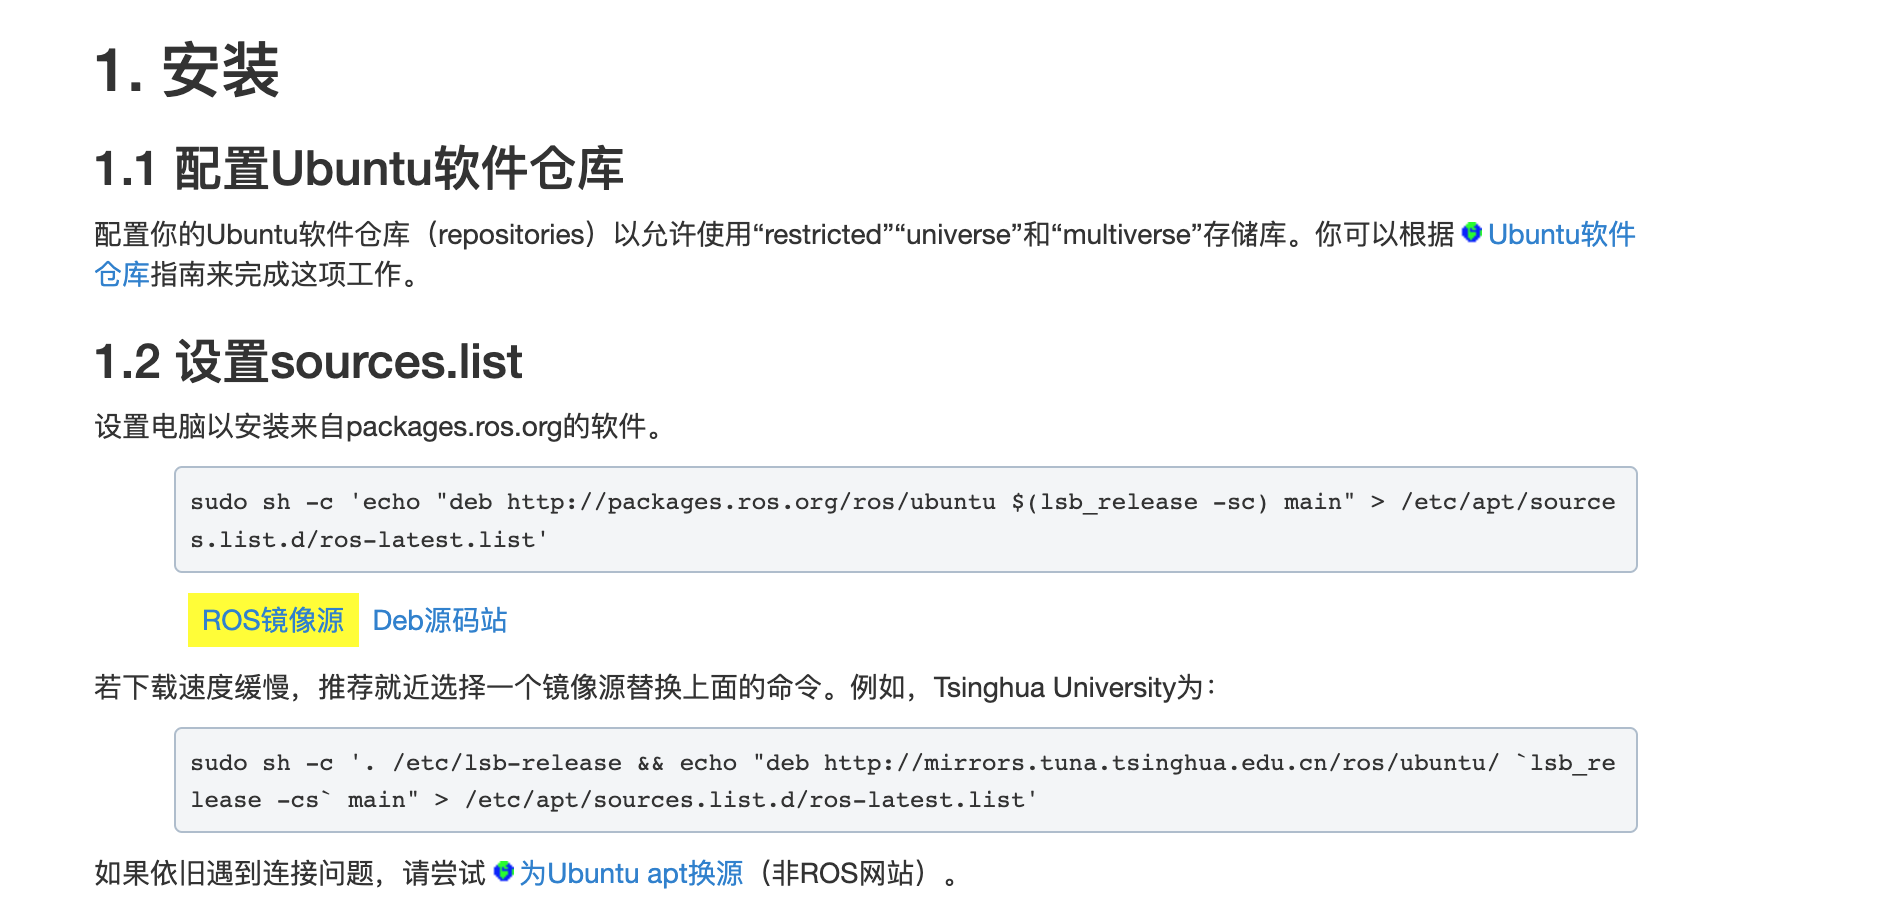The image size is (1884, 904).
Task: Switch to the Deb源码站 tab
Action: pyautogui.click(x=439, y=621)
